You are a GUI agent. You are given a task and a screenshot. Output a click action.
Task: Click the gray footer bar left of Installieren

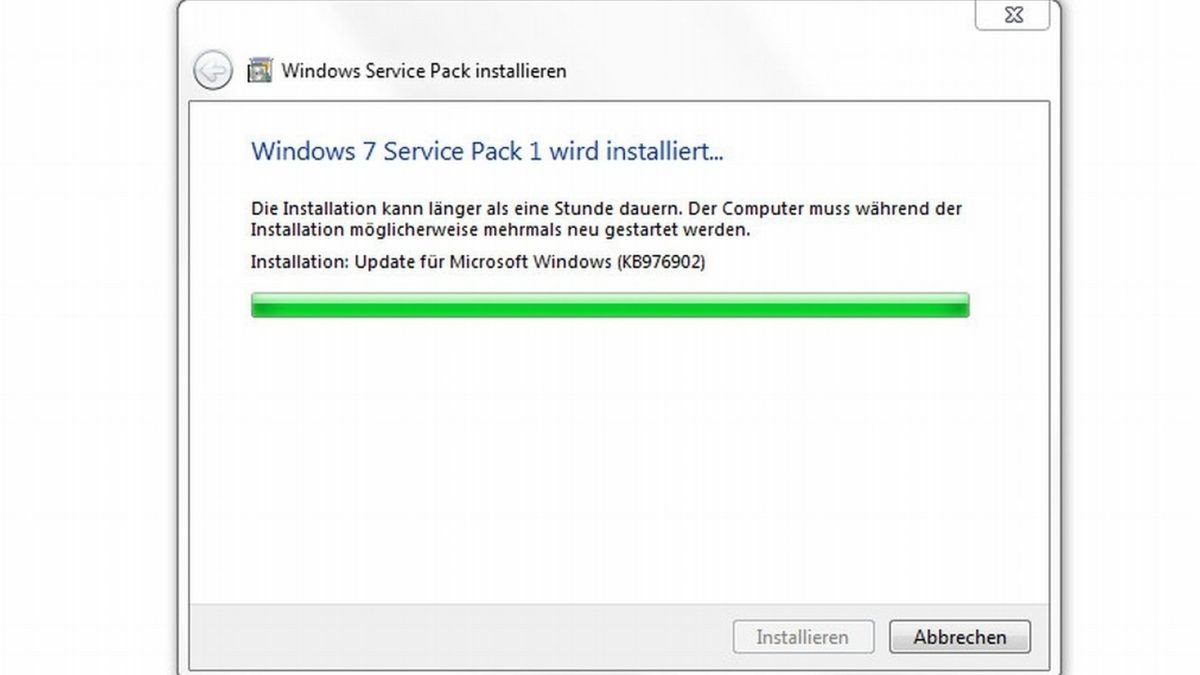pyautogui.click(x=450, y=637)
